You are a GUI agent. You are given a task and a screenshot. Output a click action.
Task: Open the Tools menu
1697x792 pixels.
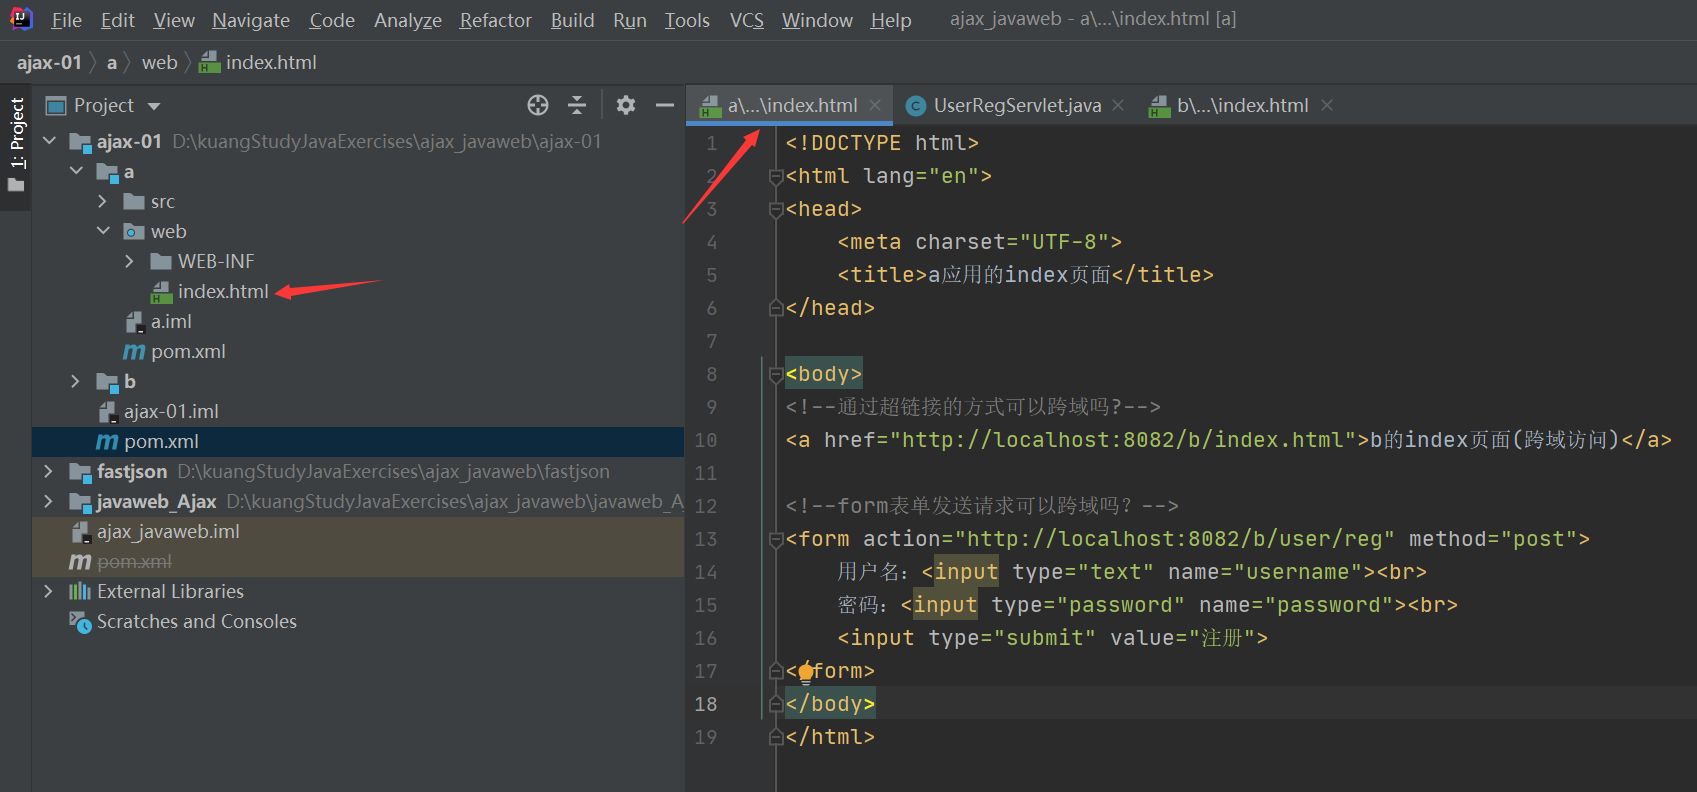tap(687, 20)
